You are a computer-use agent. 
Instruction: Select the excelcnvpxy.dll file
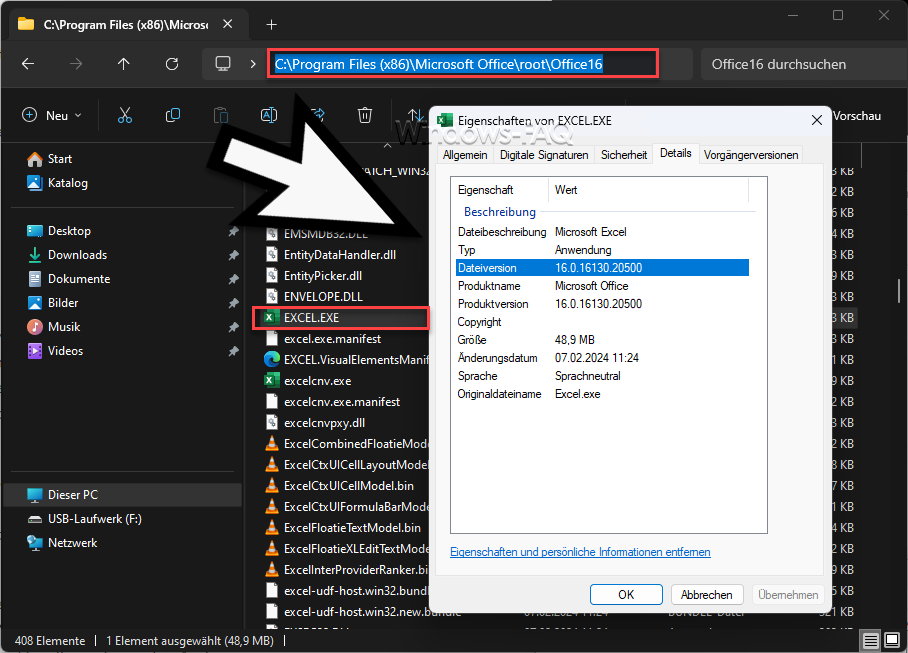(316, 423)
